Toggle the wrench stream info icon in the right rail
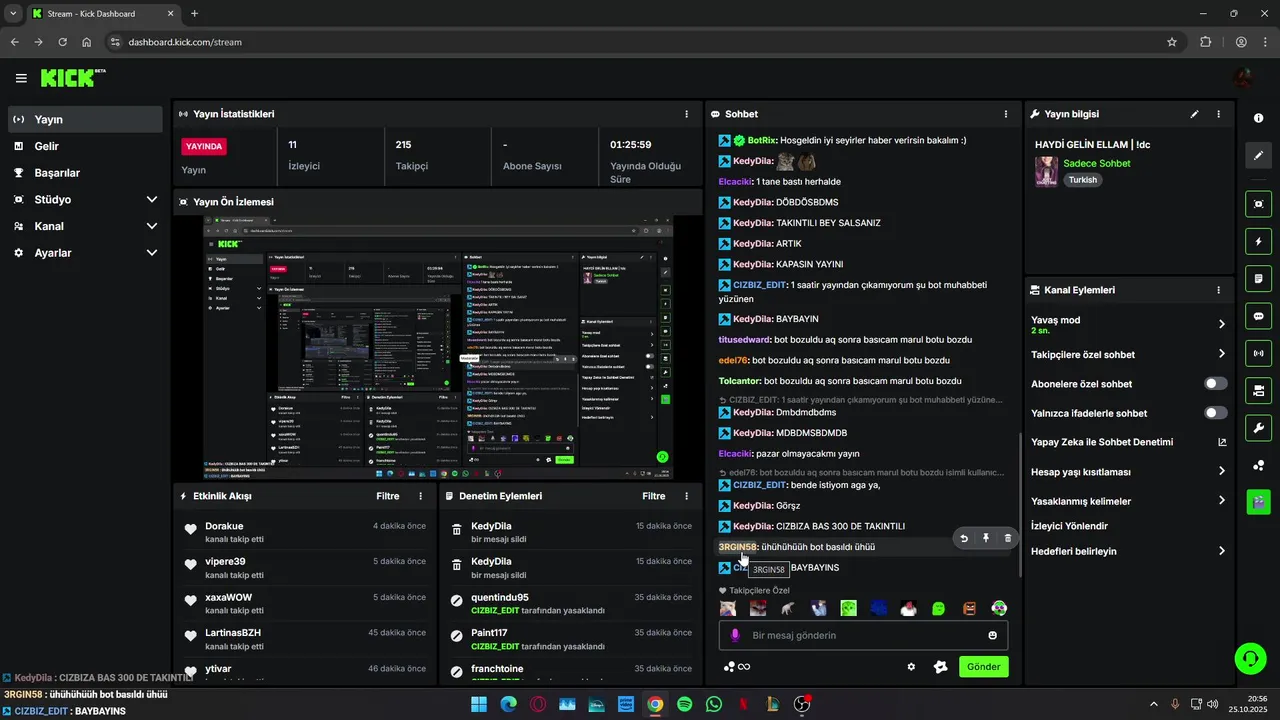 (x=1258, y=428)
